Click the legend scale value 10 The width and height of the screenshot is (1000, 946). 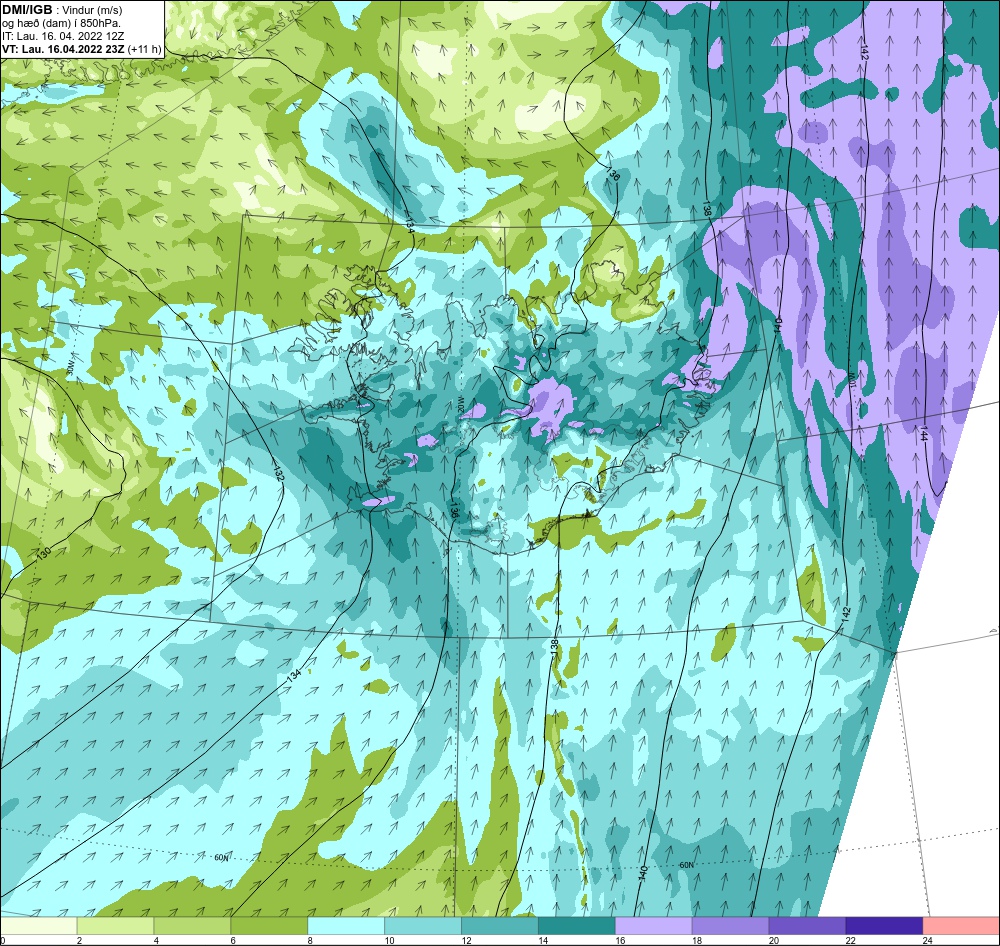(389, 940)
